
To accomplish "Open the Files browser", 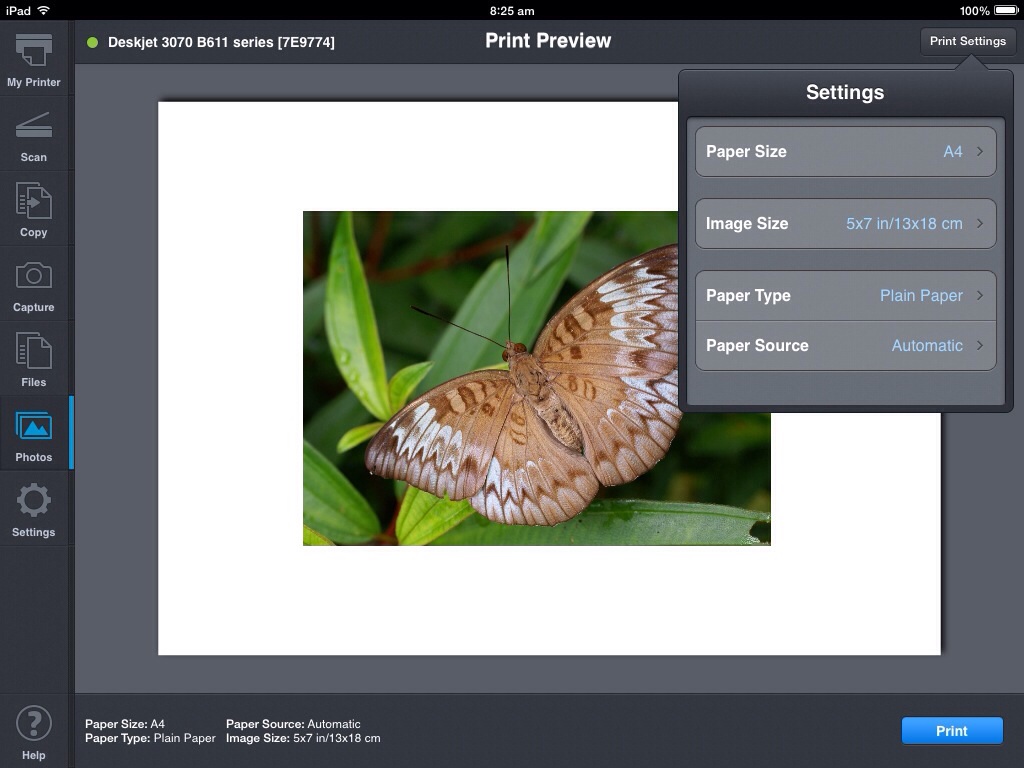I will point(33,358).
